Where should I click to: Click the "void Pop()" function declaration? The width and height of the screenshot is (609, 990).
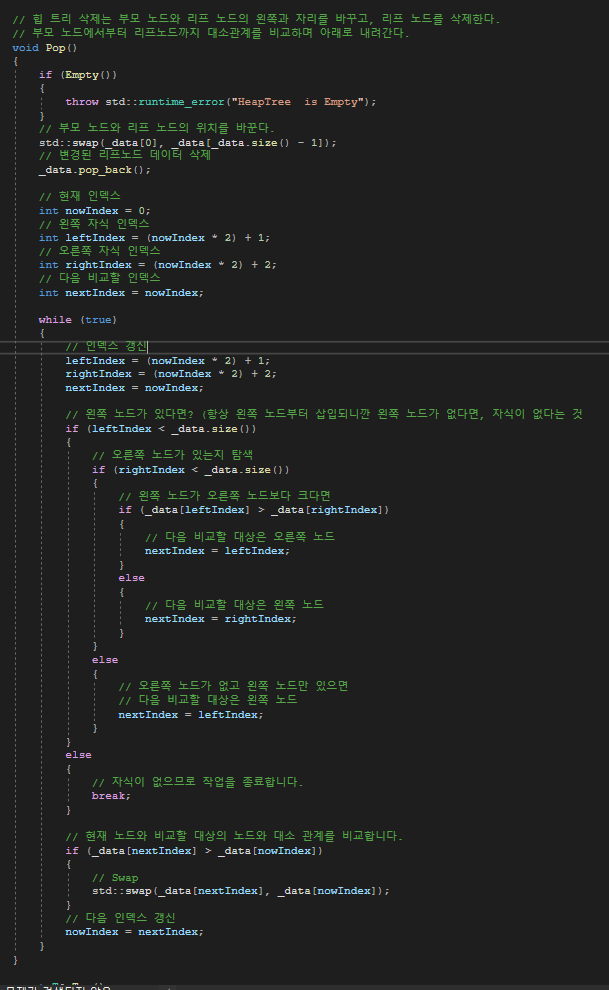44,48
